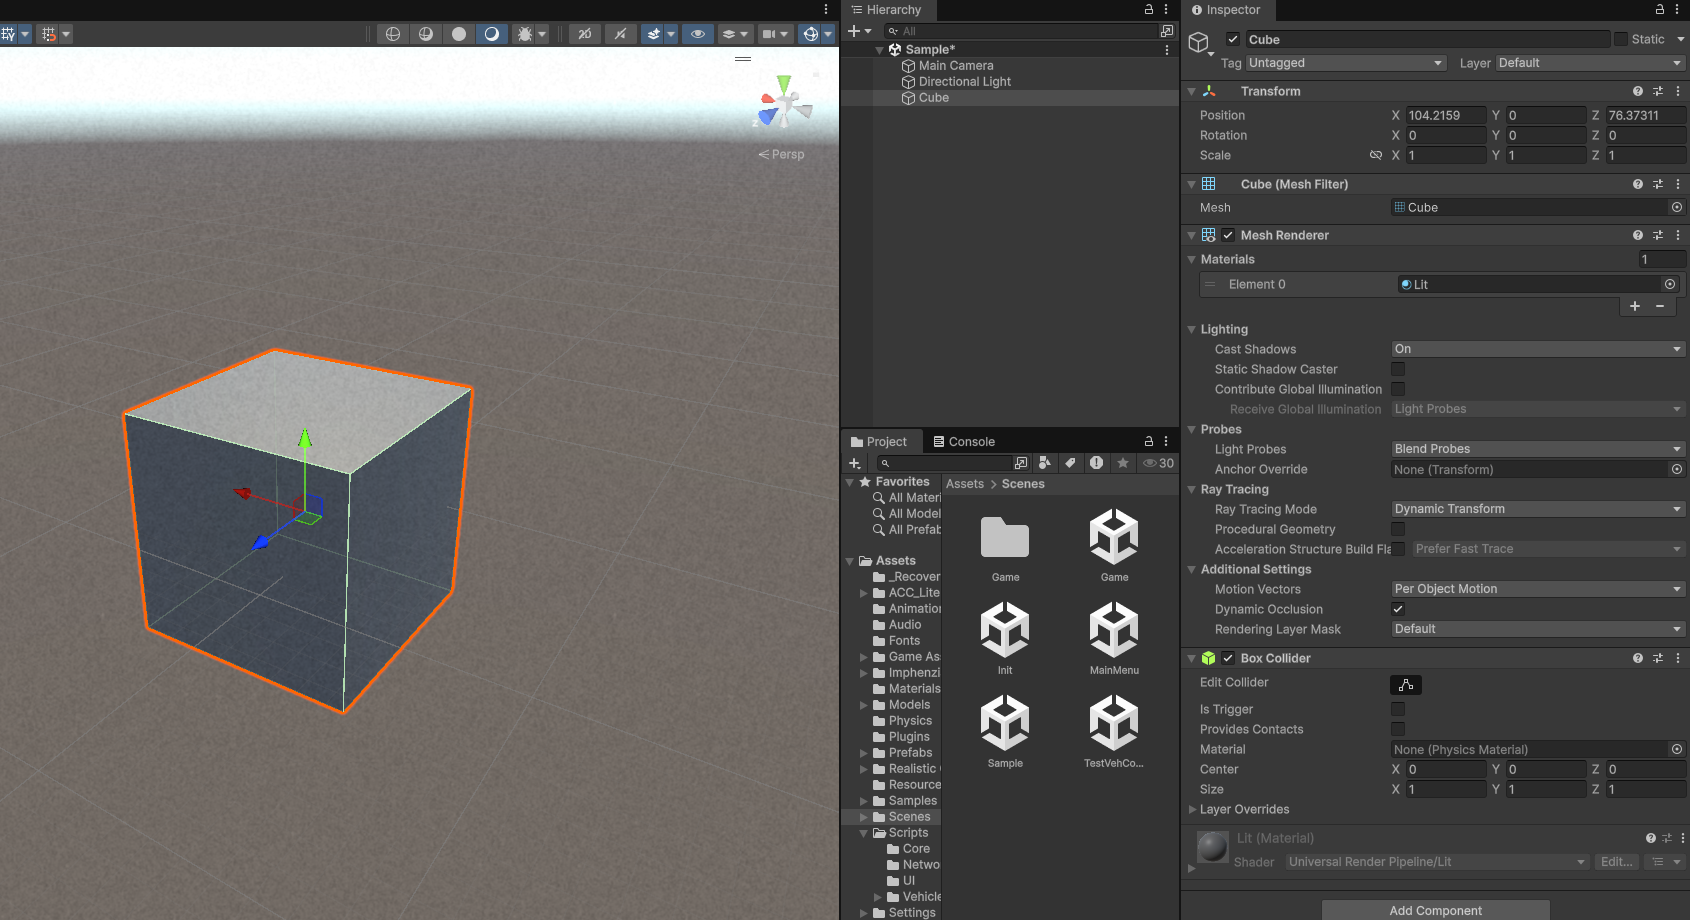Toggle grid snapping icon in Scene toolbar
This screenshot has height=920, width=1690.
coord(48,34)
